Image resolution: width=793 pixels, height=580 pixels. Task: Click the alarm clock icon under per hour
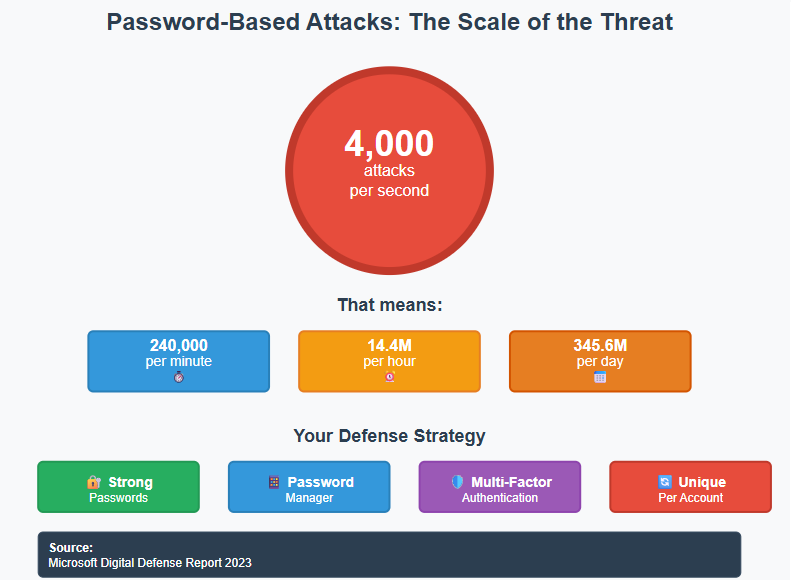pyautogui.click(x=389, y=377)
